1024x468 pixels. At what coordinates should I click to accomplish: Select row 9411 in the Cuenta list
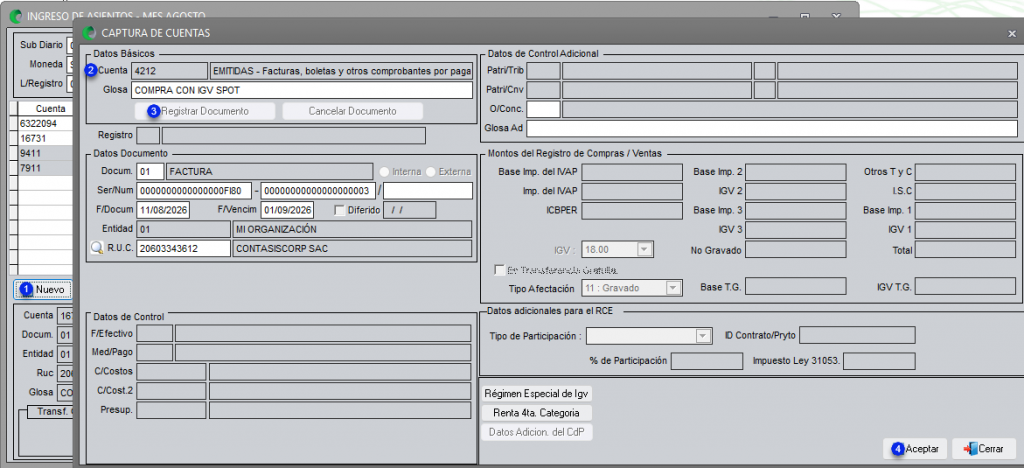(43, 153)
